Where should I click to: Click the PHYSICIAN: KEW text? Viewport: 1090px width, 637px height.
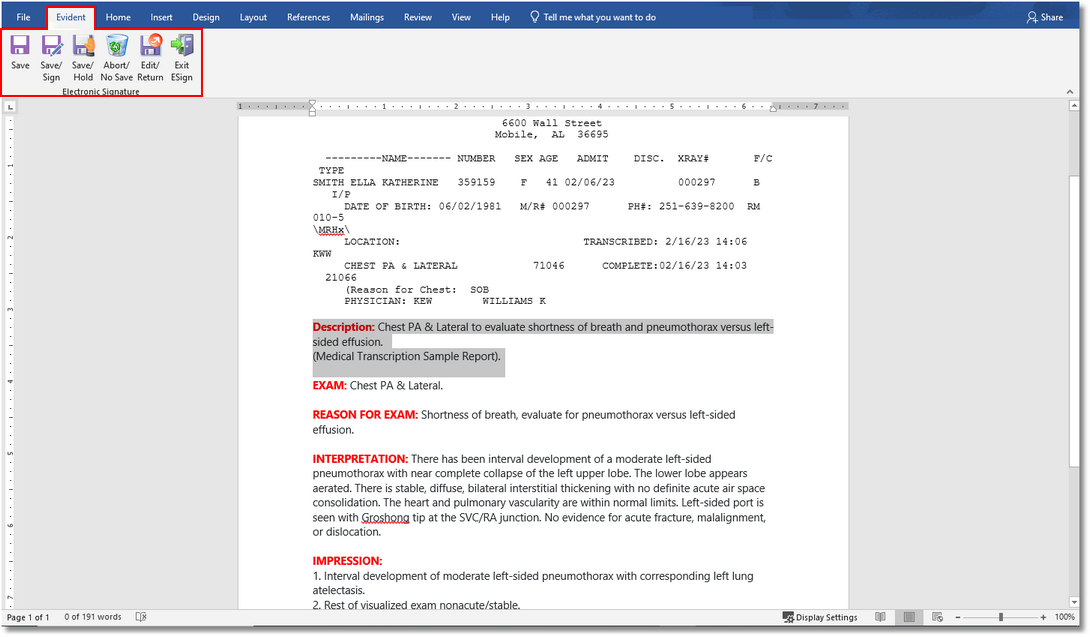pos(388,301)
